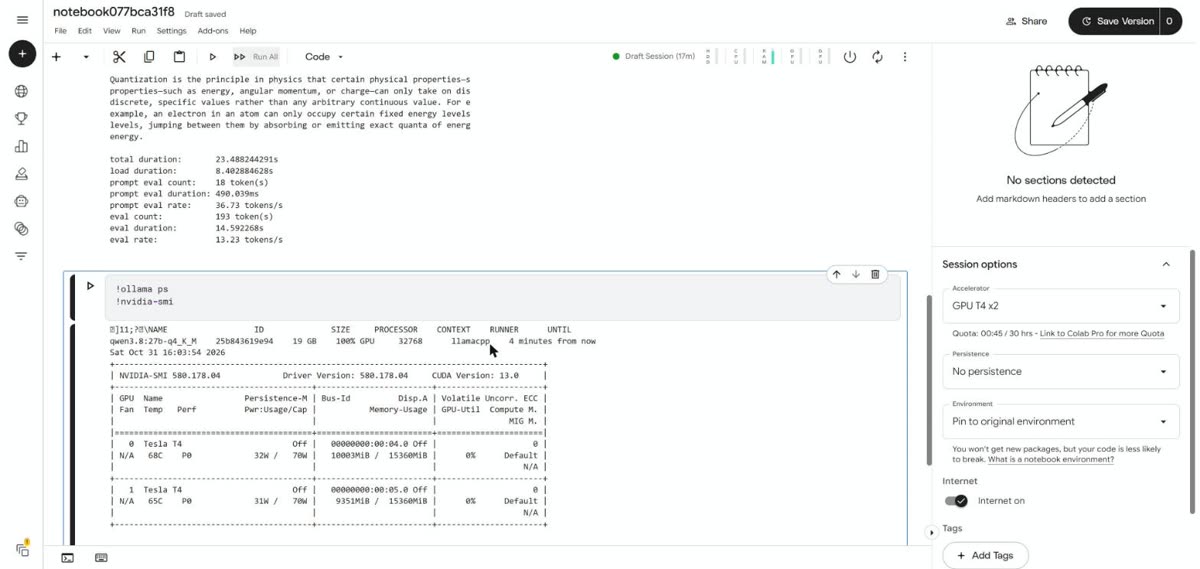
Task: Open the Help menu
Action: coord(247,31)
